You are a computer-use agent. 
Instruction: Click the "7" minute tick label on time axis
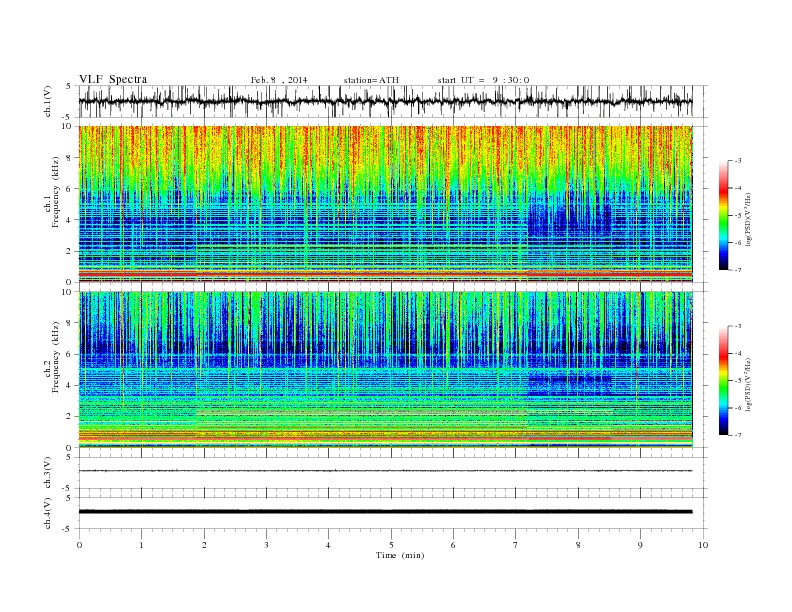[516, 545]
